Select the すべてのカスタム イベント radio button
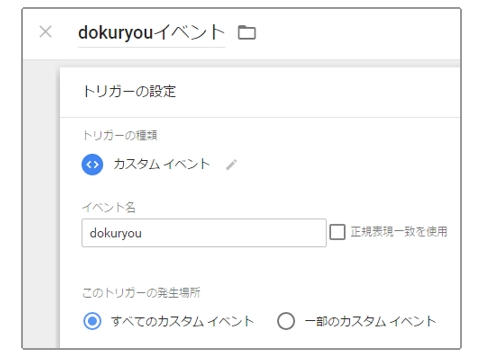This screenshot has height=361, width=485. point(92,321)
